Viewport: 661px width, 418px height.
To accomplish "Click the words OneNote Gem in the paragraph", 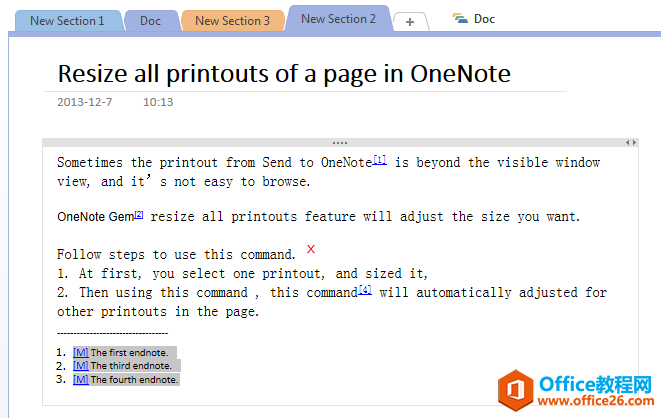I will 96,217.
